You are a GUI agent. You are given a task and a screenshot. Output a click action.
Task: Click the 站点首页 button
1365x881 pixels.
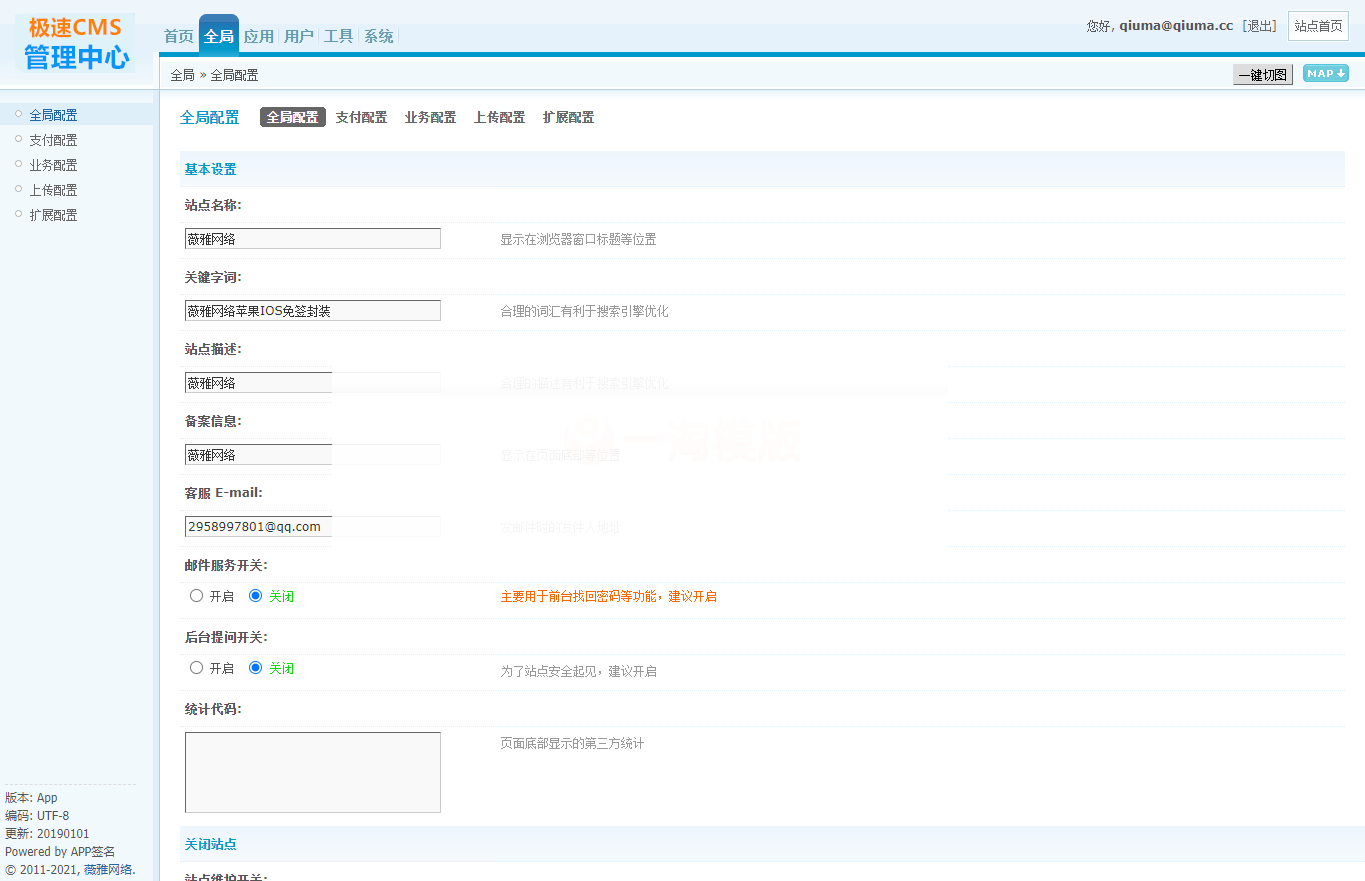tap(1318, 26)
